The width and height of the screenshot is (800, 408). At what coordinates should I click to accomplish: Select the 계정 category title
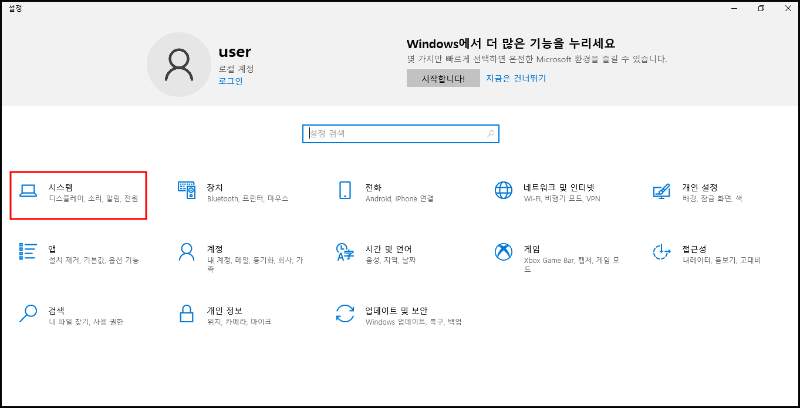[215, 249]
